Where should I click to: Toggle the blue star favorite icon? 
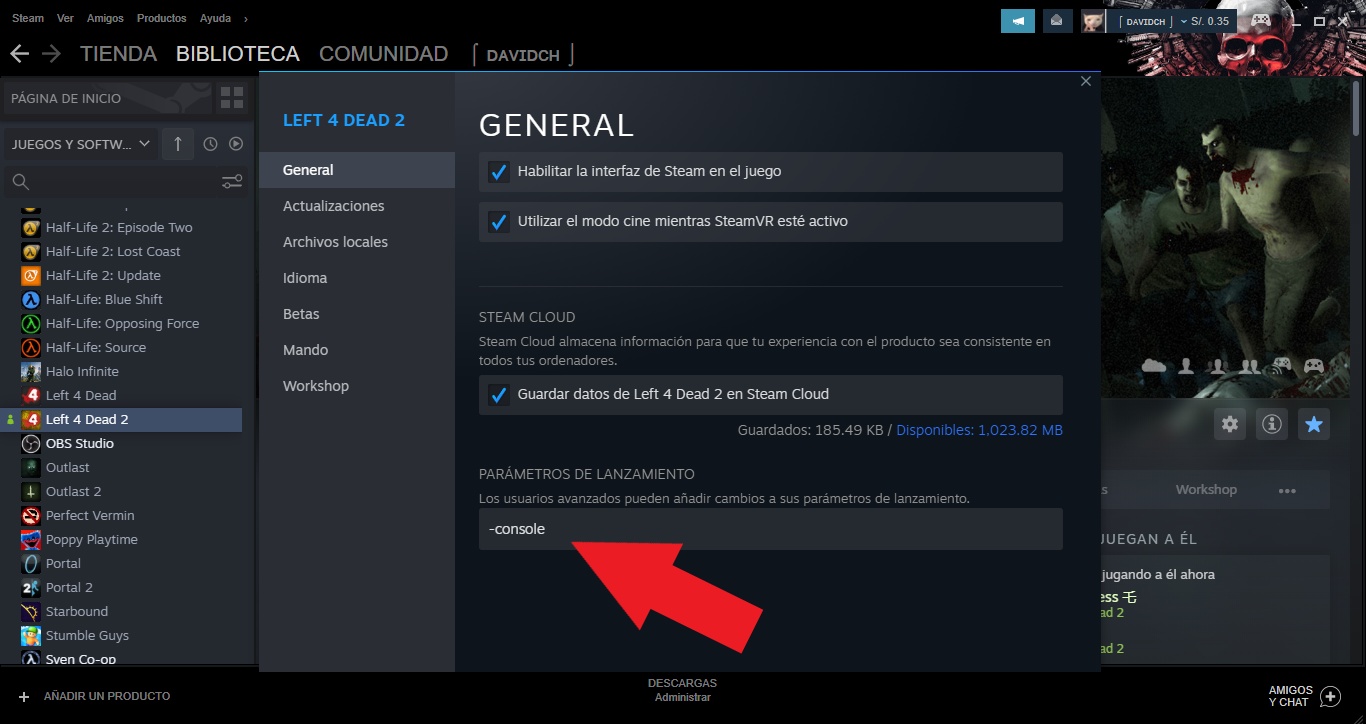(1314, 424)
